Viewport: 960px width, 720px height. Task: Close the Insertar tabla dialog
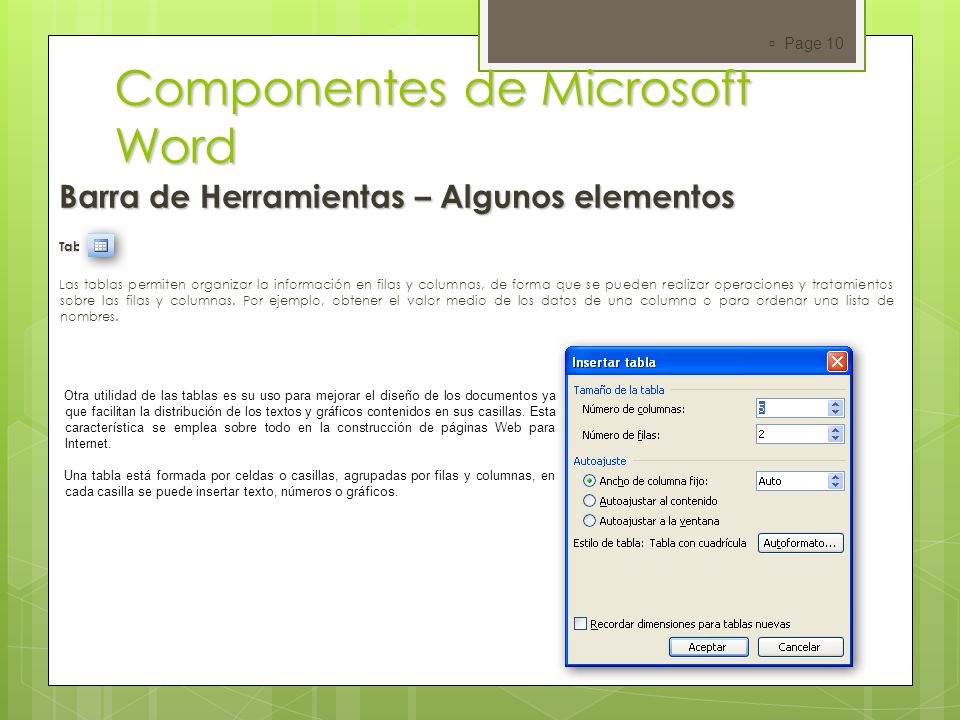tap(837, 362)
